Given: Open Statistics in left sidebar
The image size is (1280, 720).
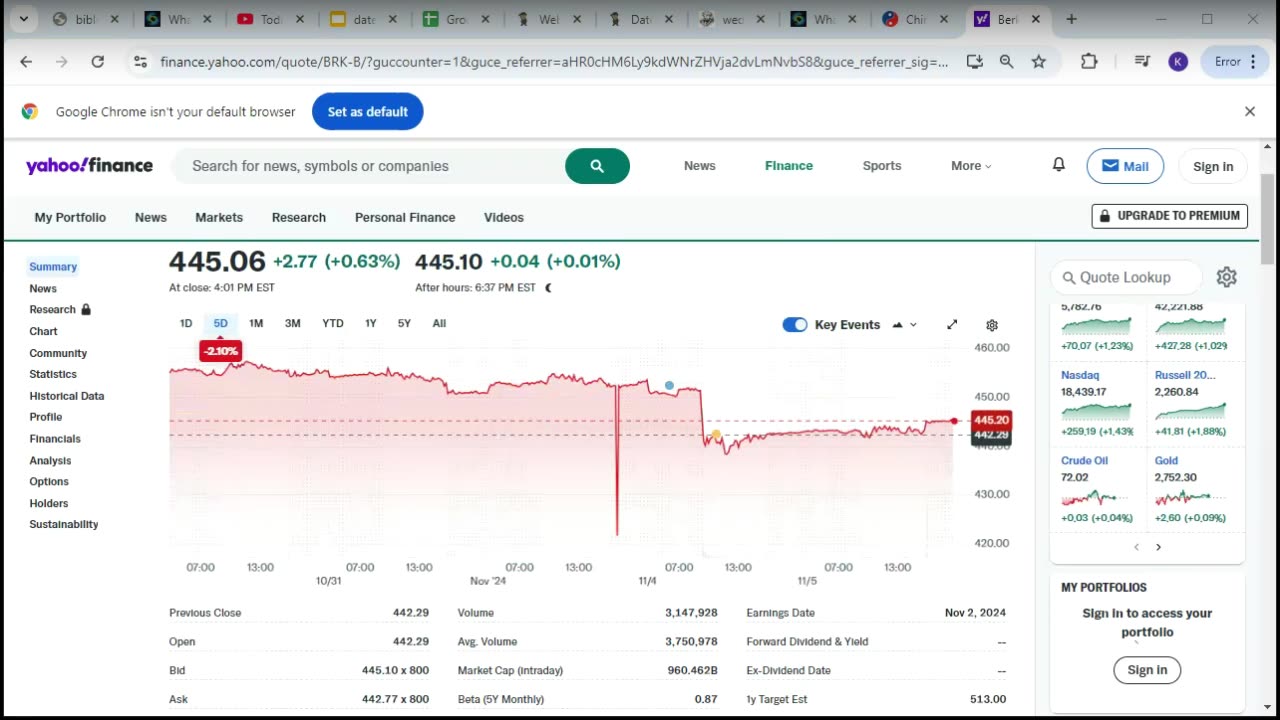Looking at the screenshot, I should click(53, 374).
